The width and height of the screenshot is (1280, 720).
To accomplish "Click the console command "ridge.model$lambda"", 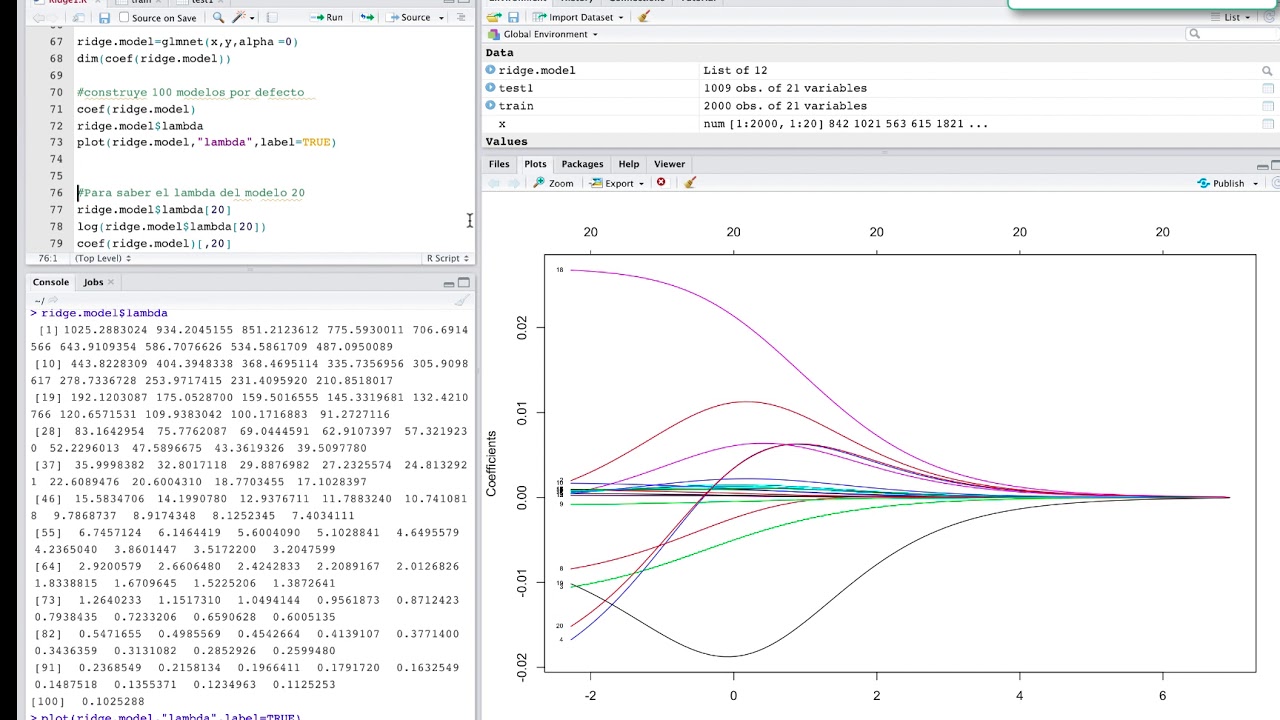I will (104, 313).
